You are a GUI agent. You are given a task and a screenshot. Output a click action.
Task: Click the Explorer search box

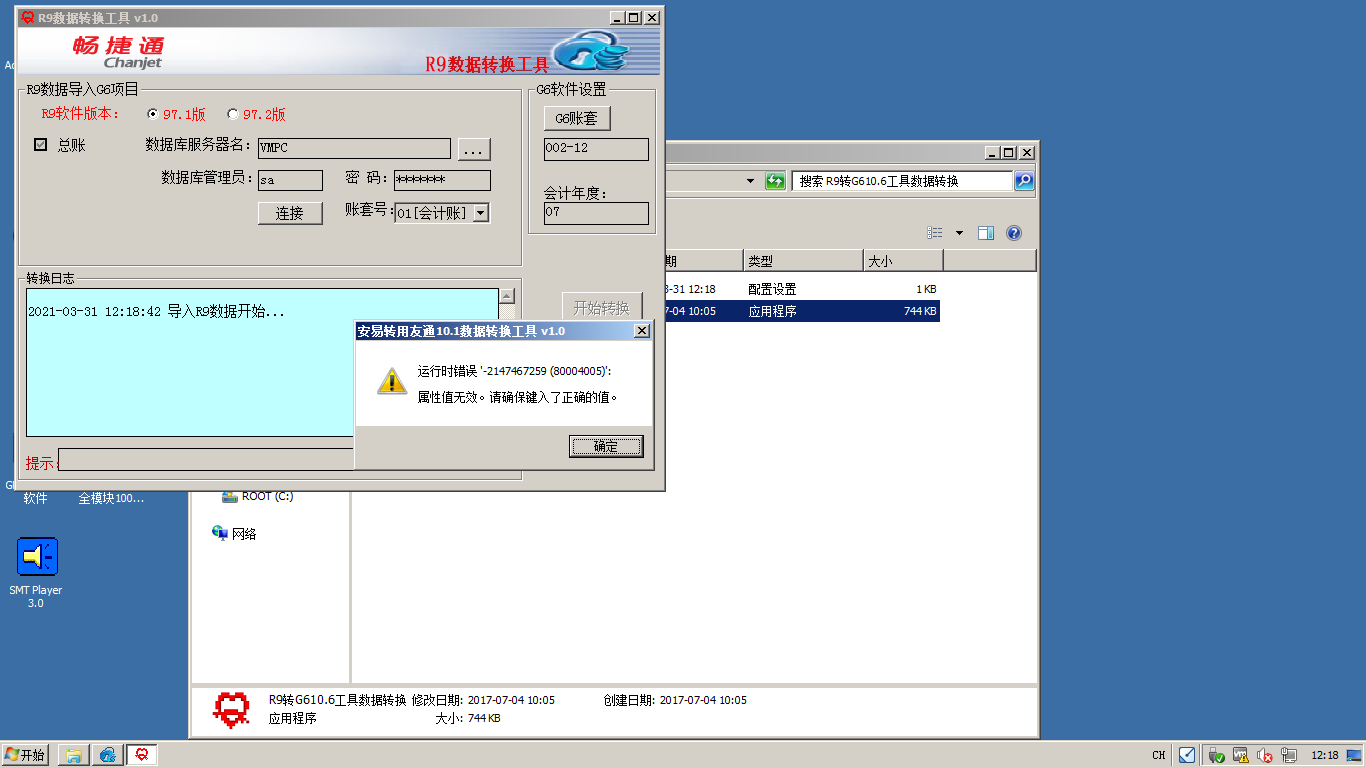902,181
